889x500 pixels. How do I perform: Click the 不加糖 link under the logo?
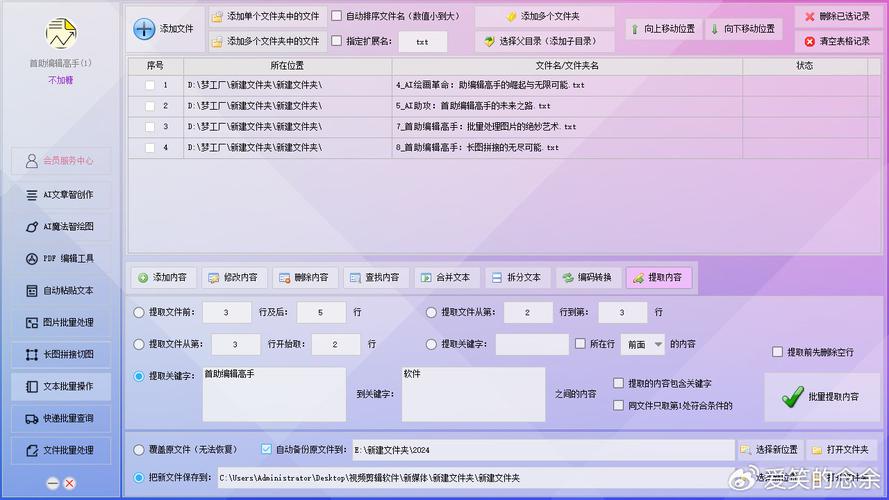pyautogui.click(x=61, y=80)
